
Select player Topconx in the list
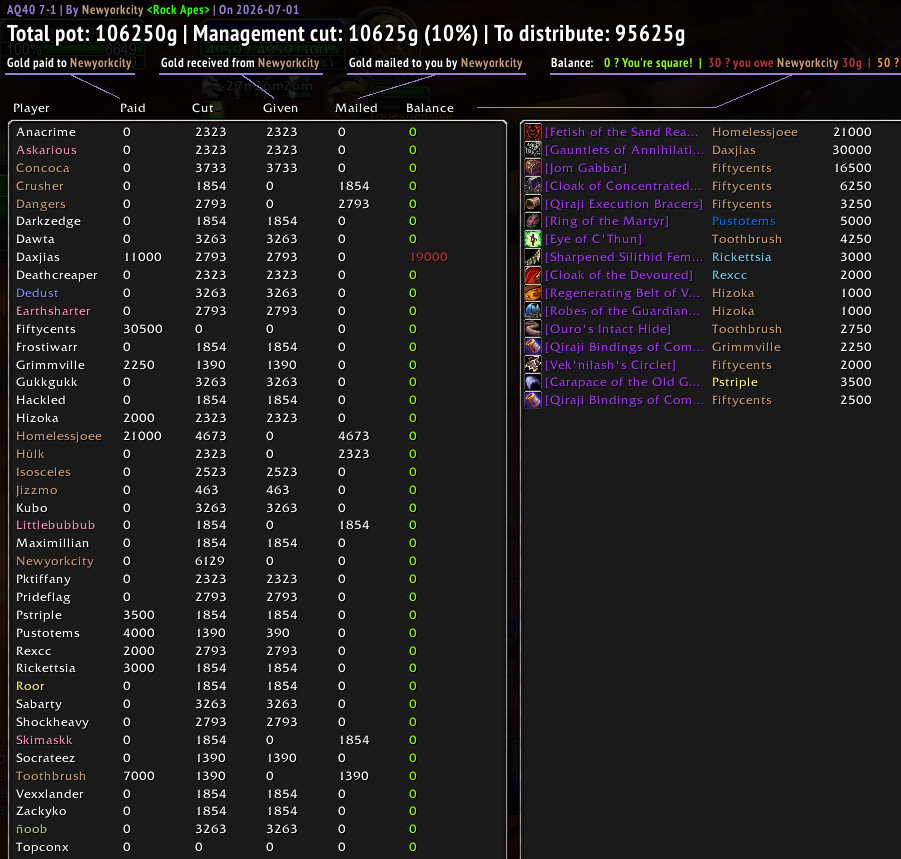click(42, 847)
